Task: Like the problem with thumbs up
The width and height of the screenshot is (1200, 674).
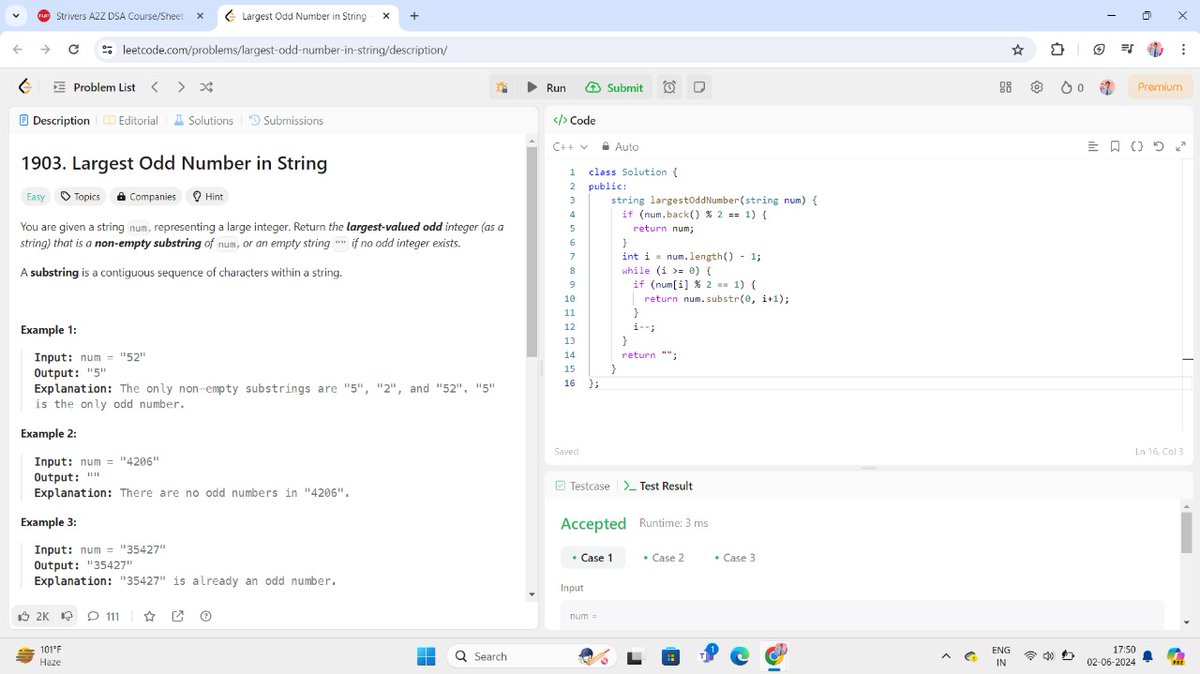Action: (x=34, y=616)
